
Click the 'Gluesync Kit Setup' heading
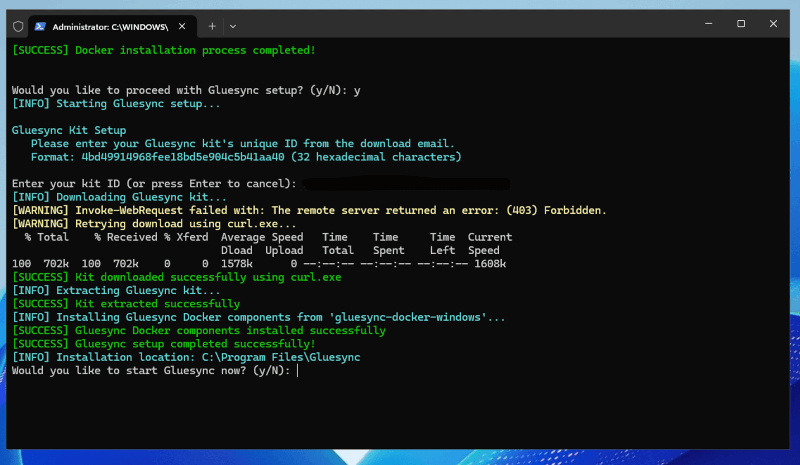coord(69,130)
